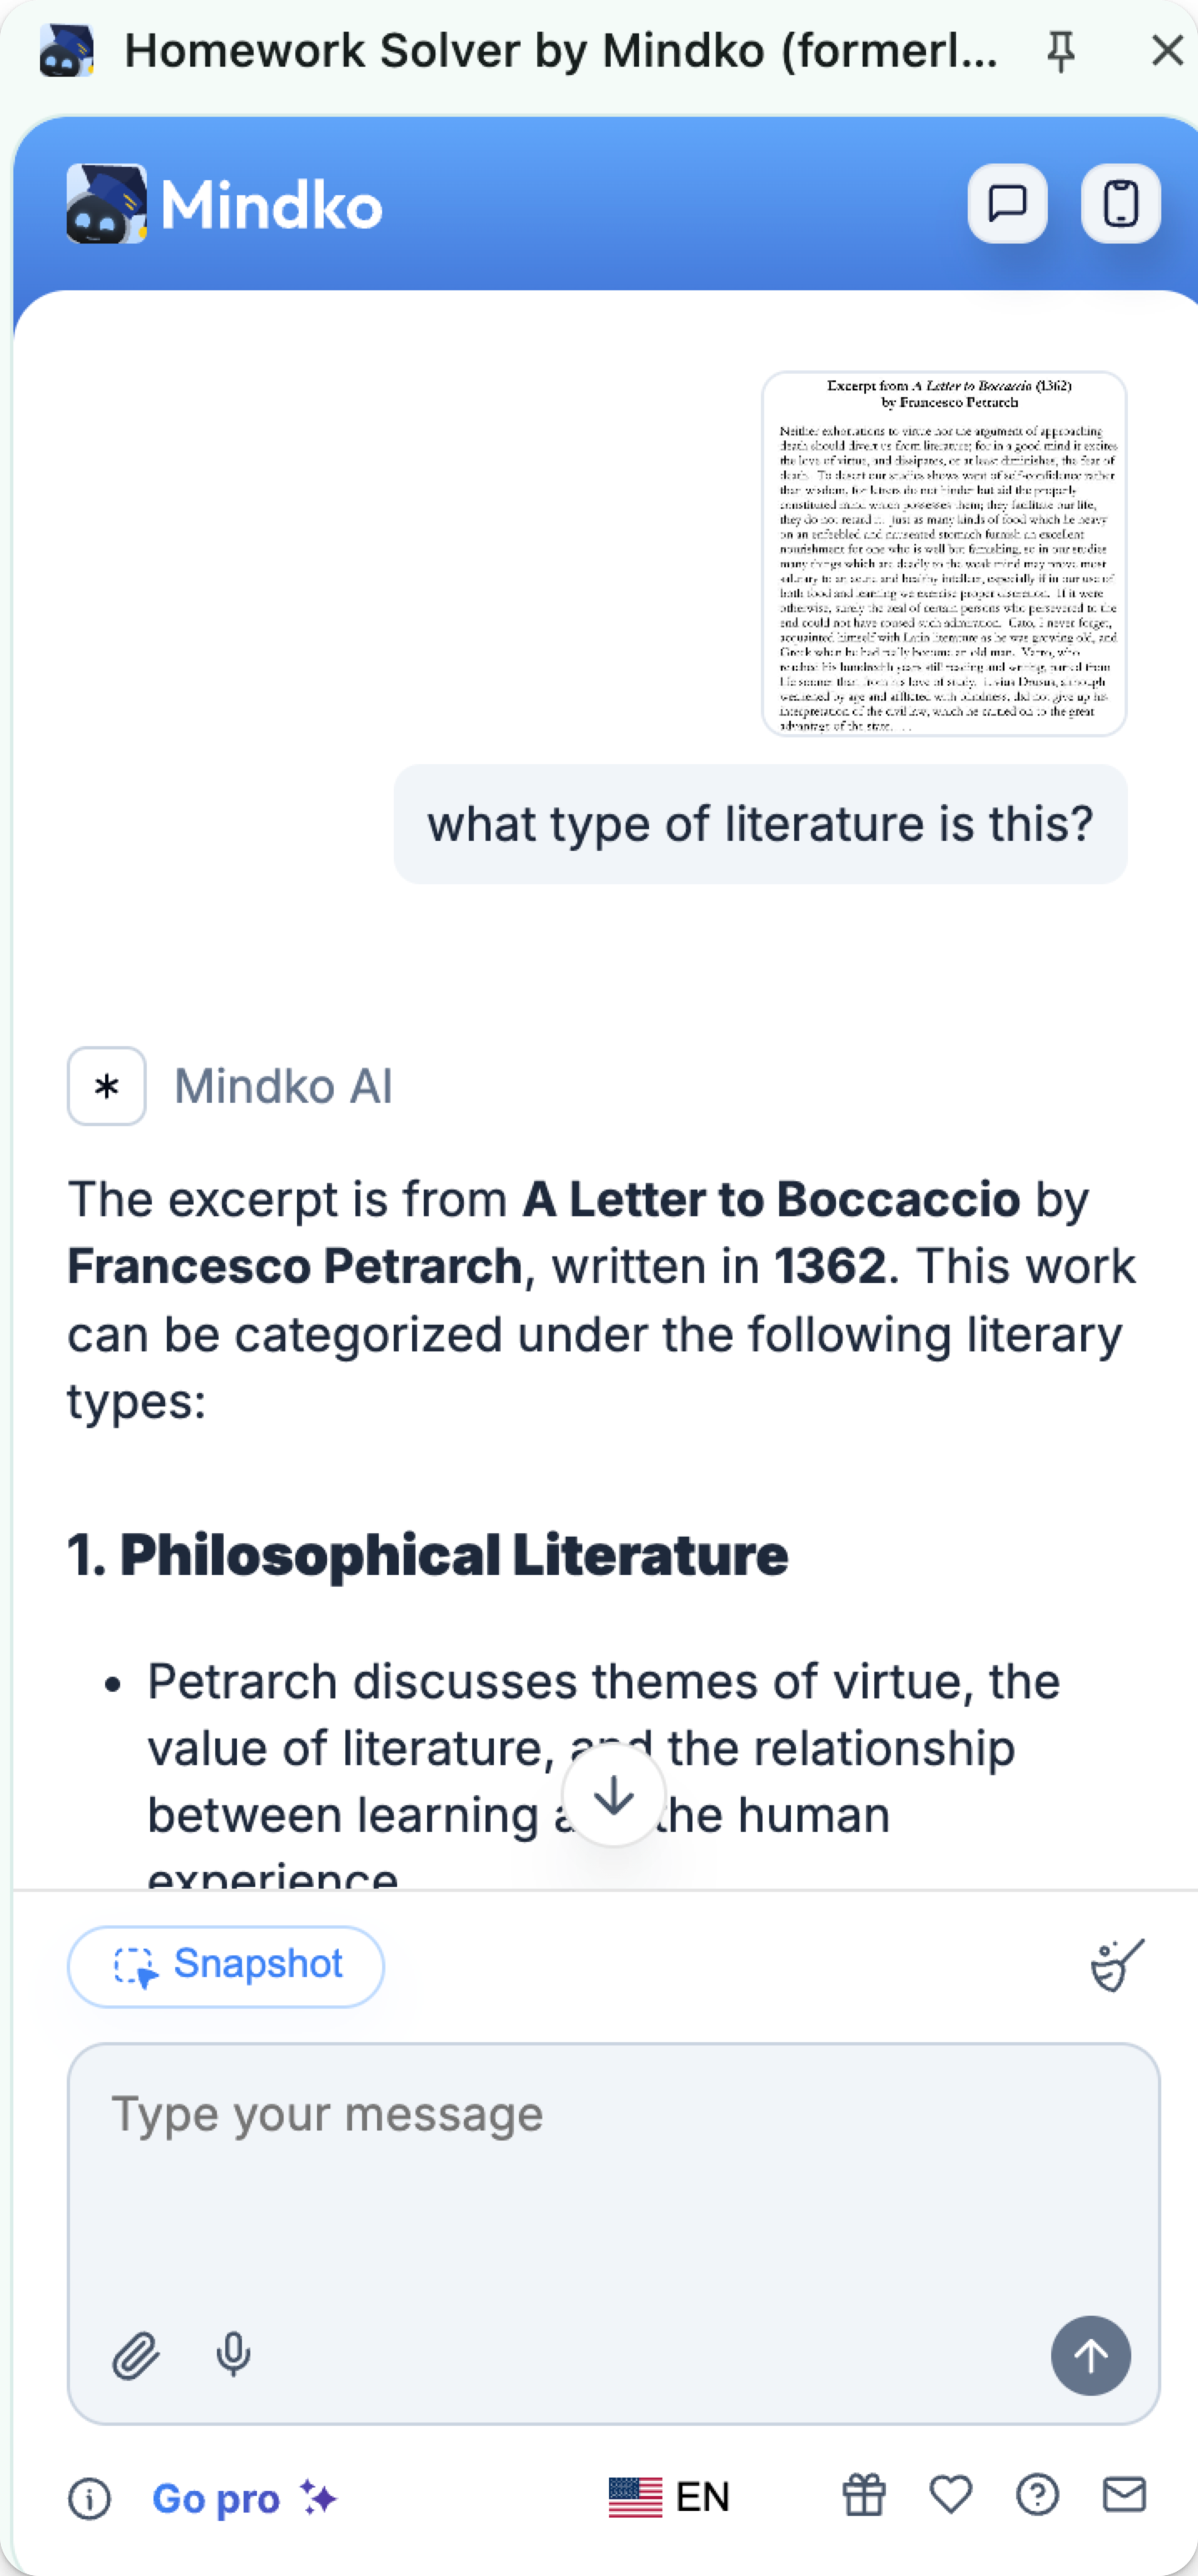Open the info icon at bottom left
Viewport: 1198px width, 2576px height.
pyautogui.click(x=89, y=2498)
